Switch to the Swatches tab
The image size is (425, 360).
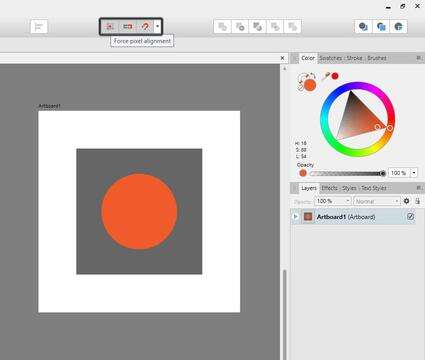[331, 58]
